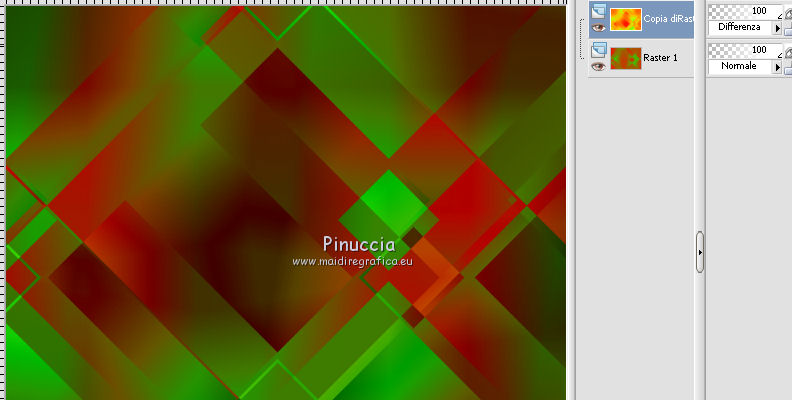Image resolution: width=792 pixels, height=400 pixels.
Task: Select the Copia diRaster layer thumbnail
Action: click(626, 19)
